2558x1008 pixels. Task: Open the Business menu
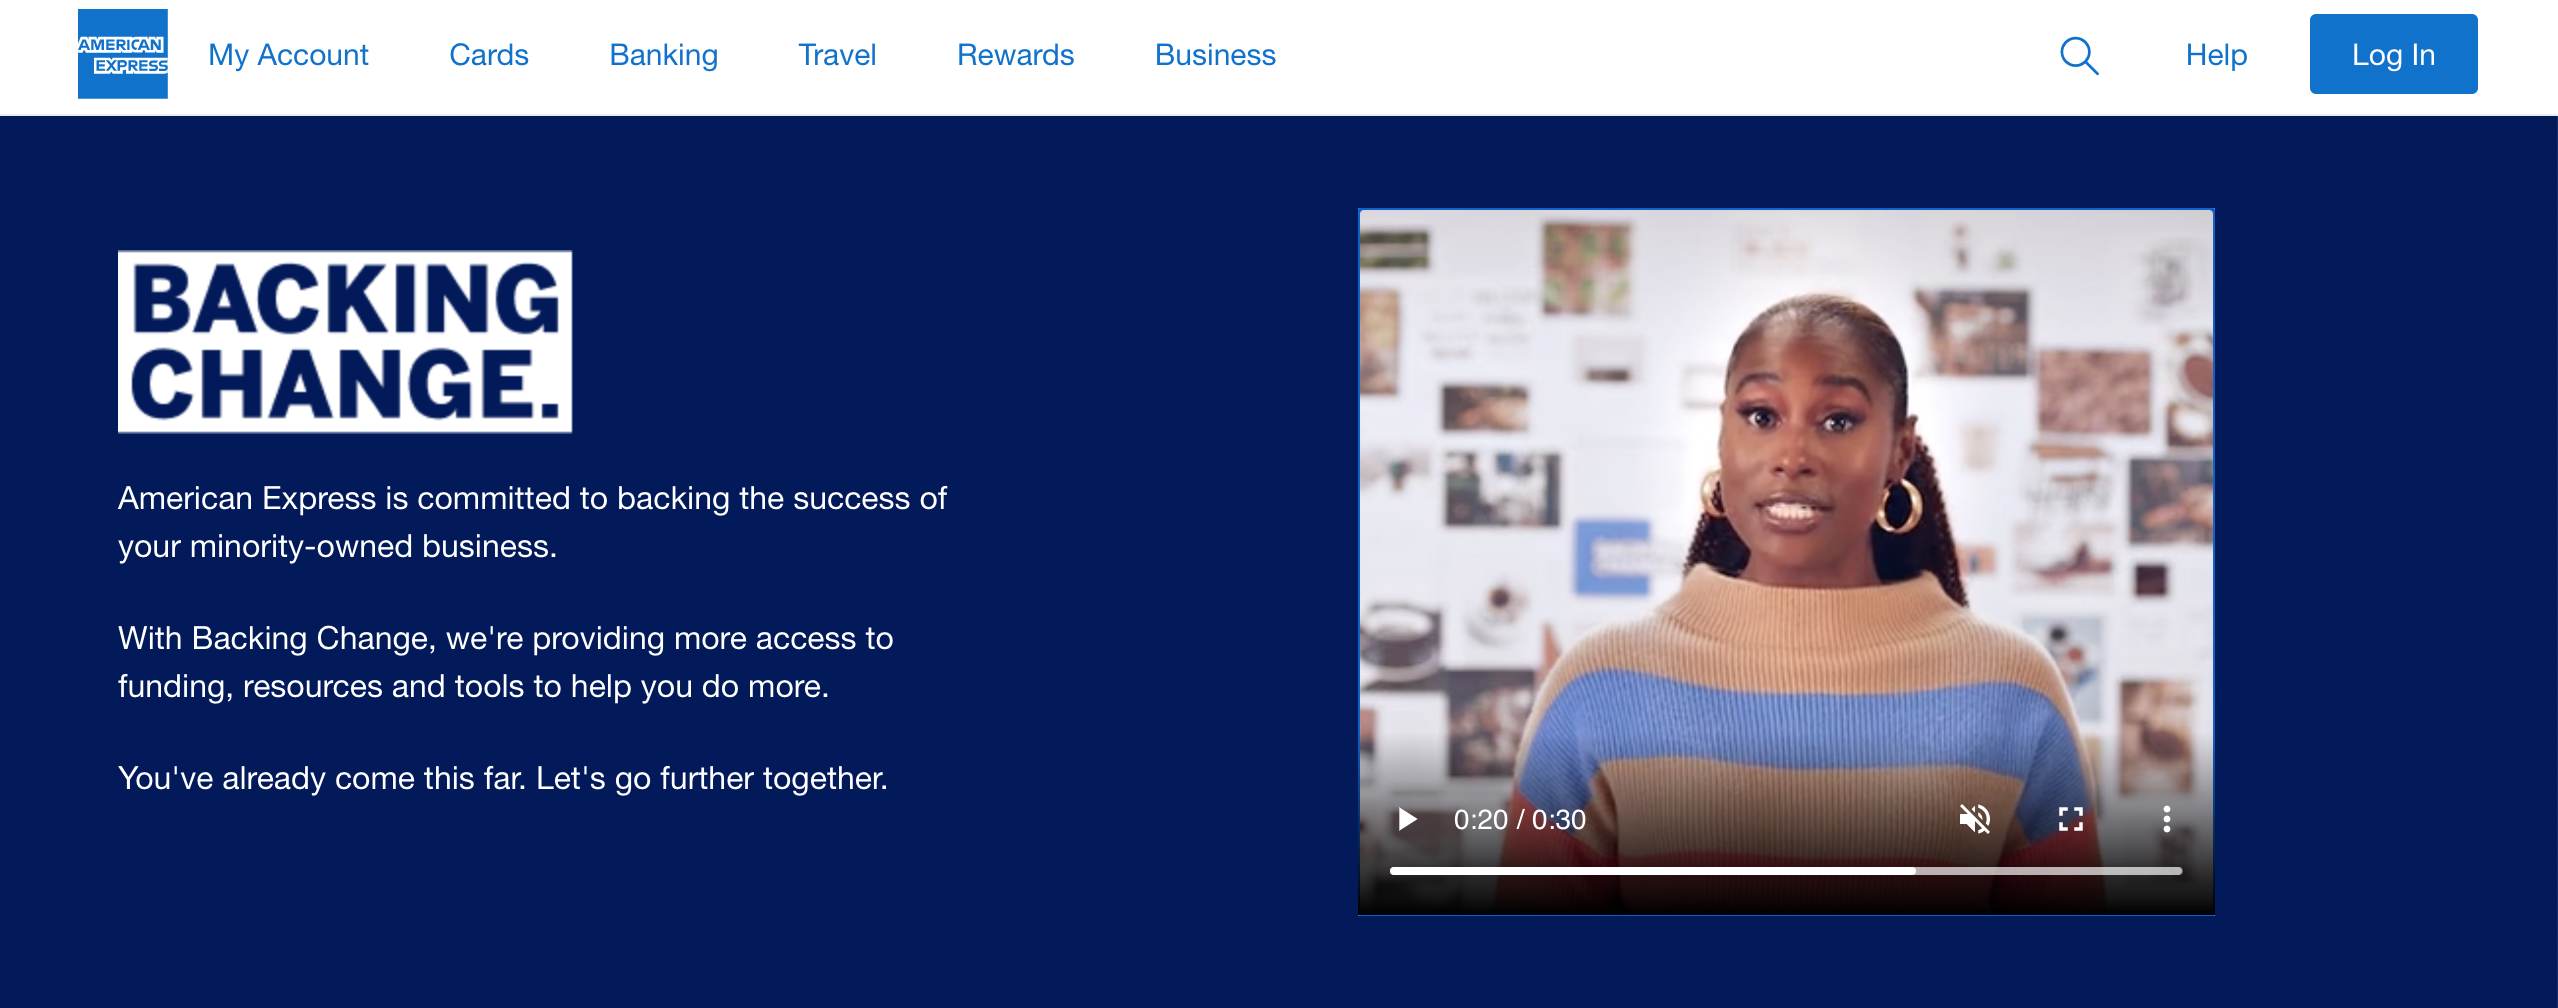1215,55
